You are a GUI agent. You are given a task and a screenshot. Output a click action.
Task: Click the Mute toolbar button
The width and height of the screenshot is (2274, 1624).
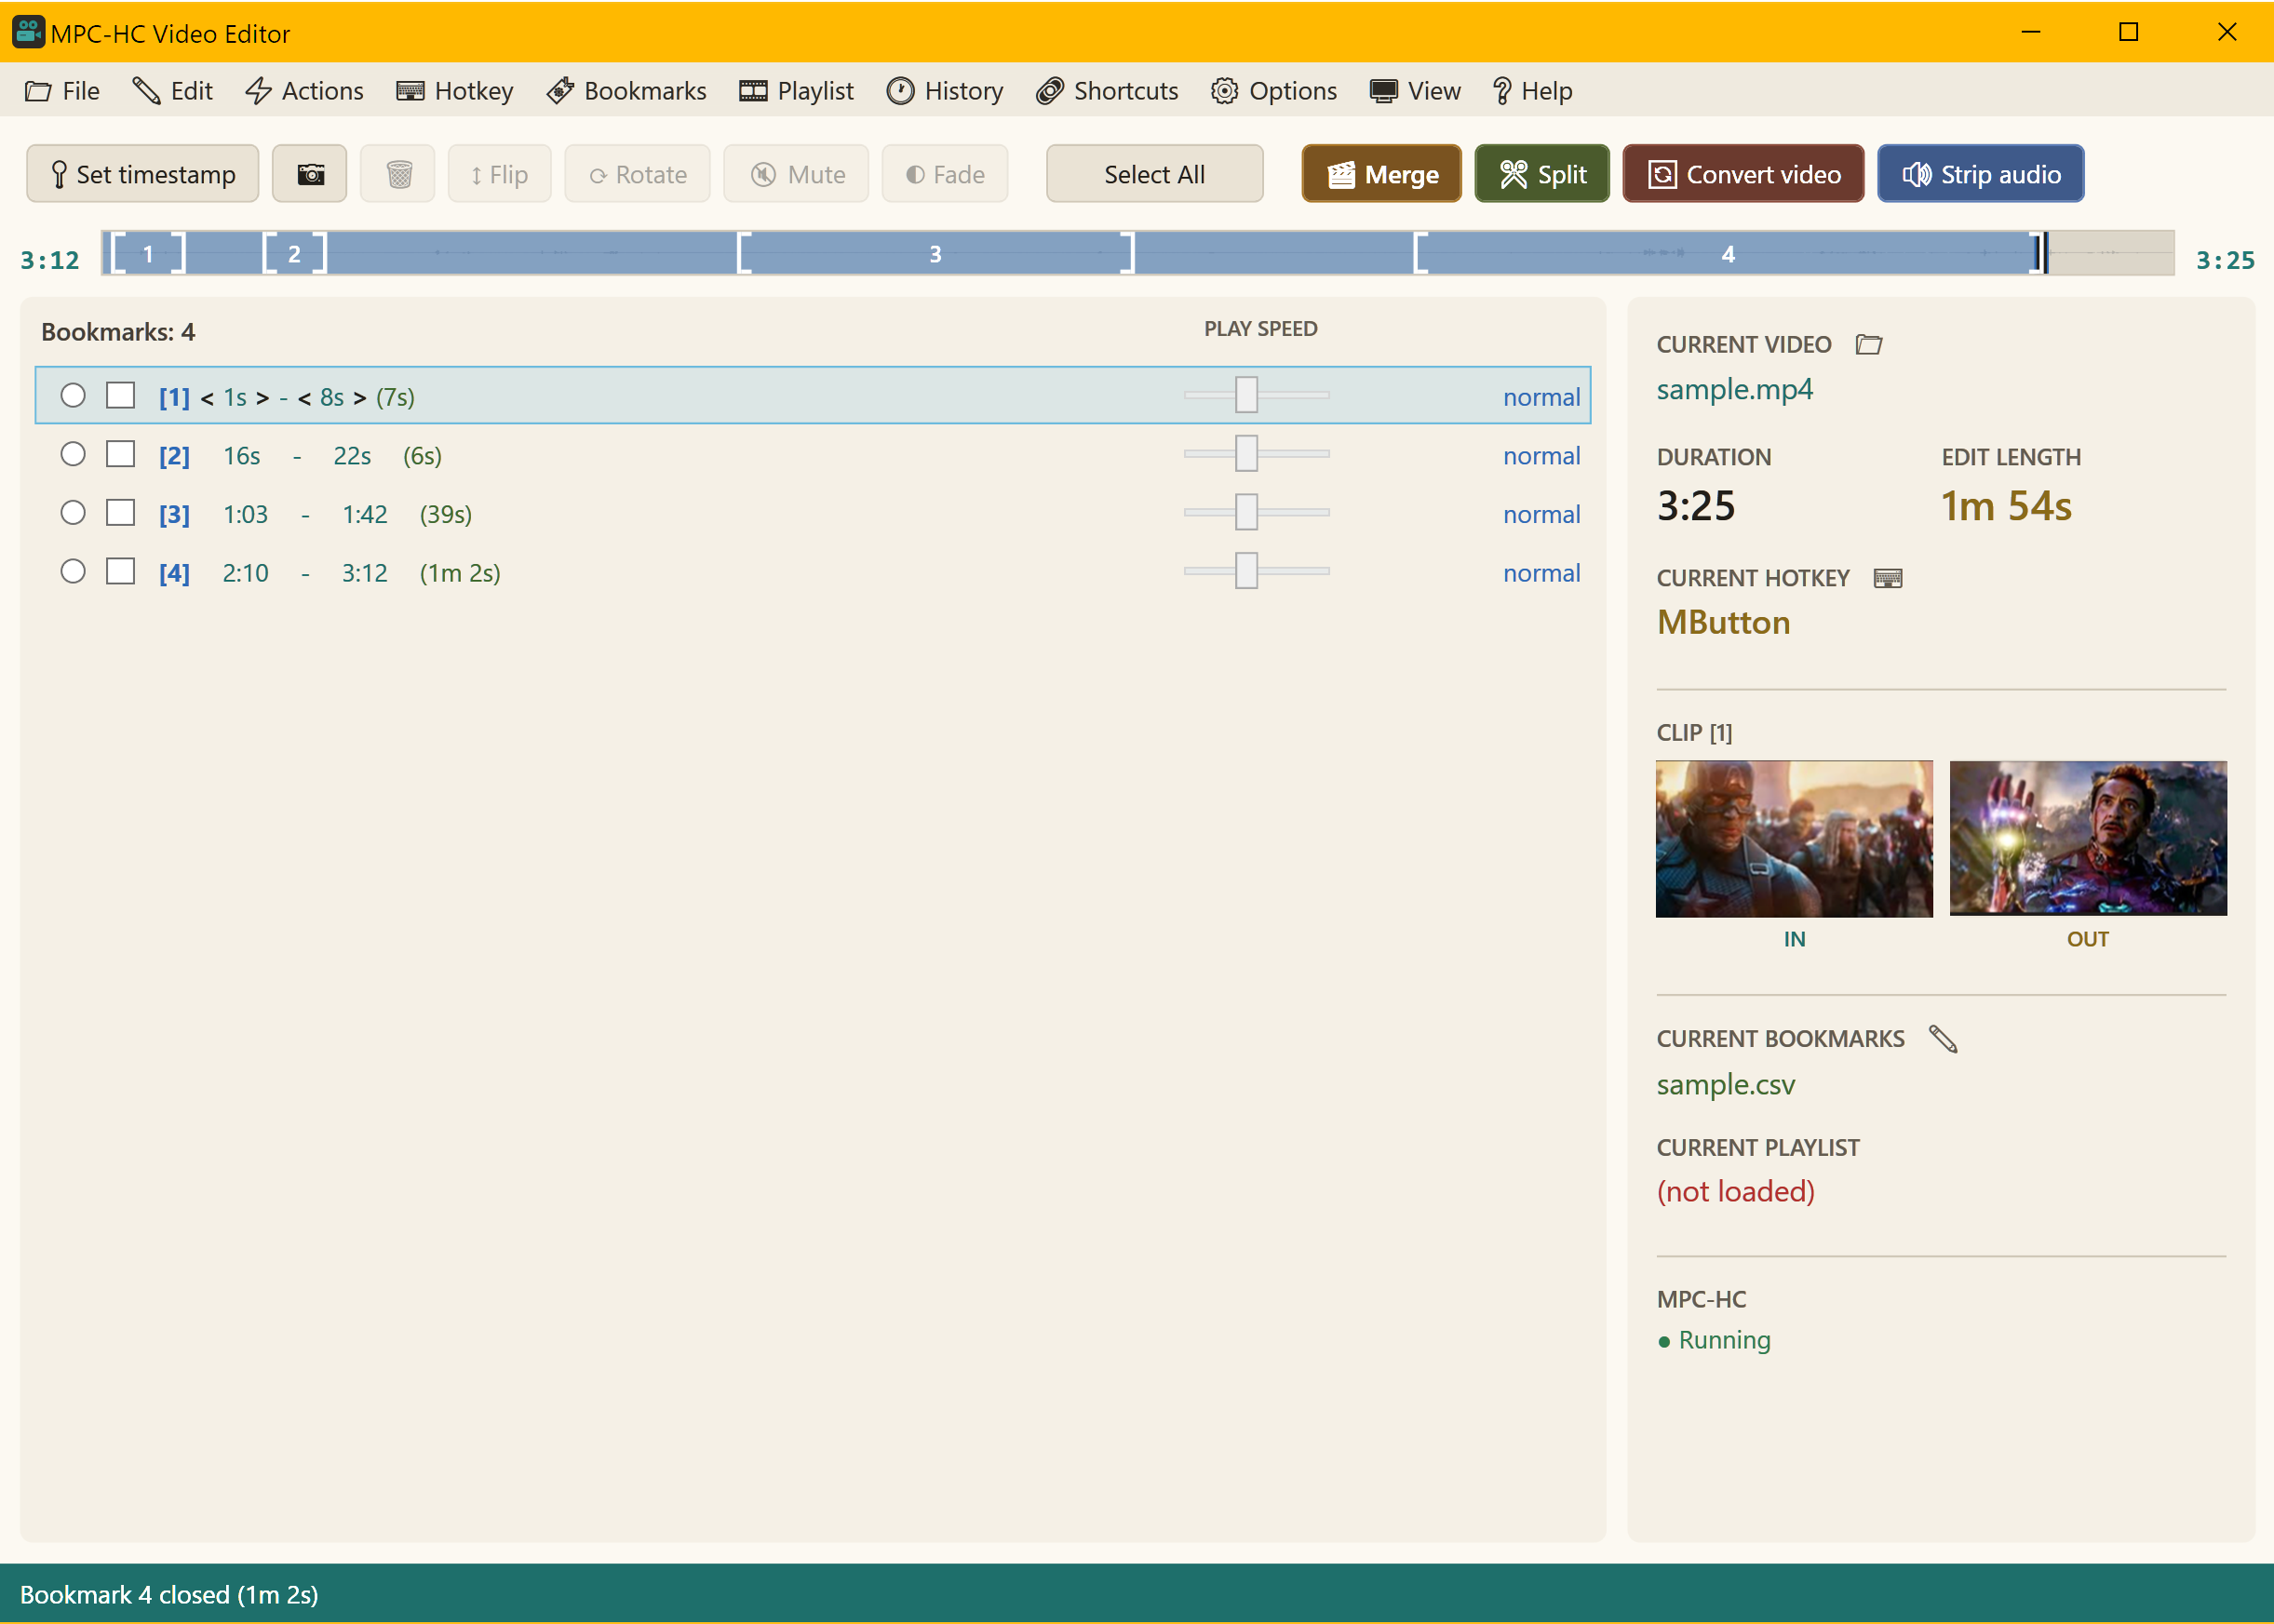796,174
